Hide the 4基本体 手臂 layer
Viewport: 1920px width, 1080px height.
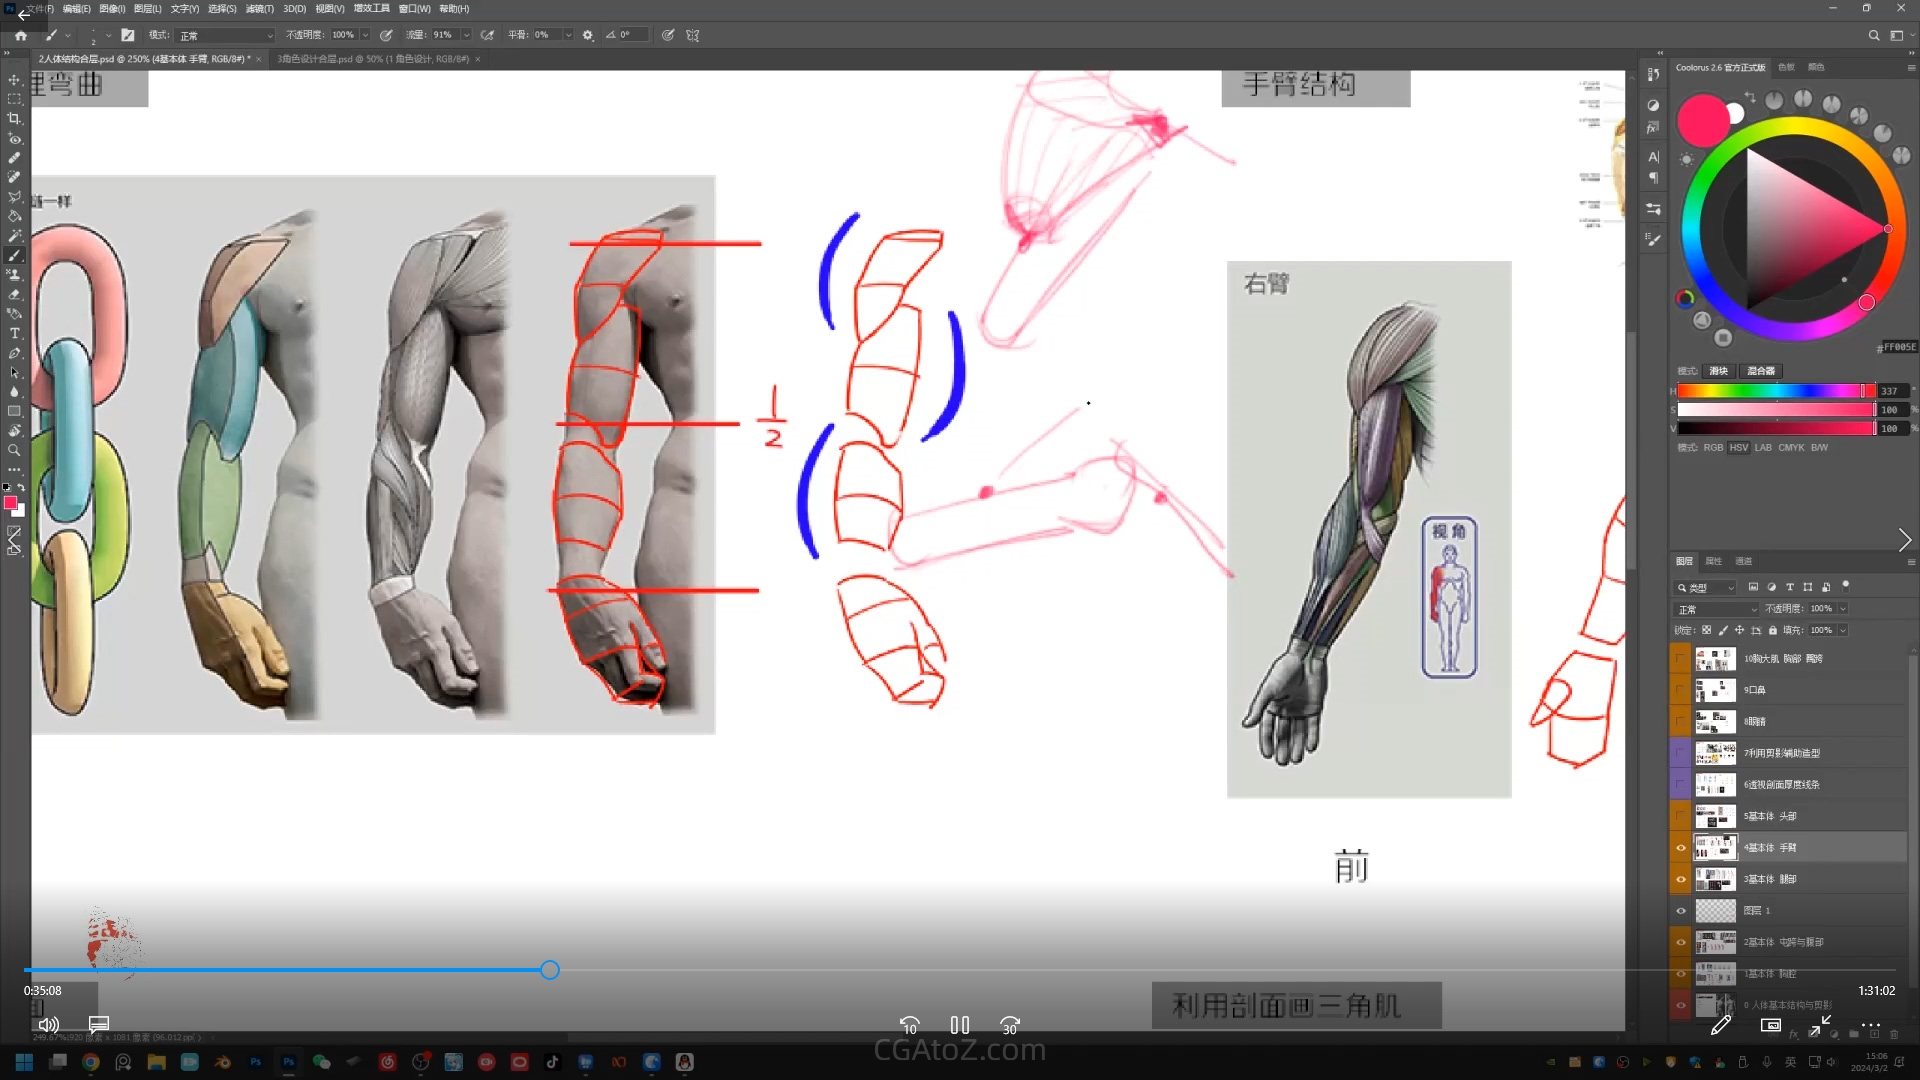(x=1681, y=848)
